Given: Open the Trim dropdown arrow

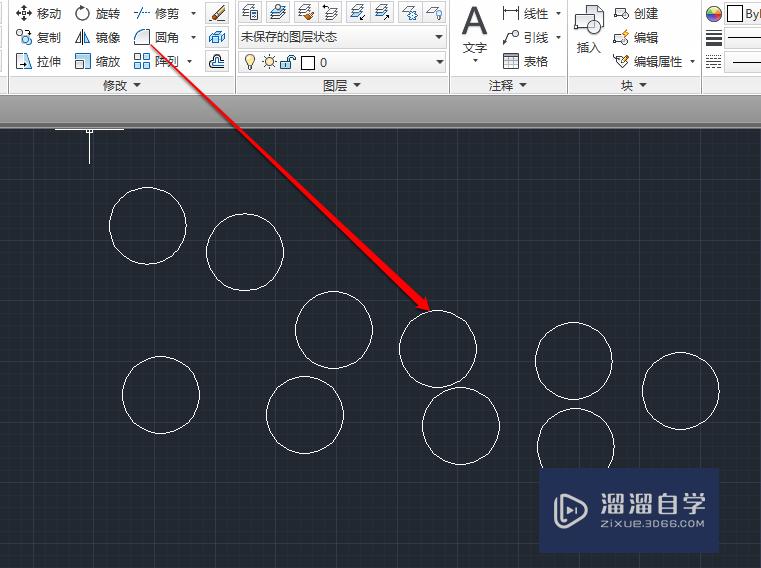Looking at the screenshot, I should tap(194, 14).
